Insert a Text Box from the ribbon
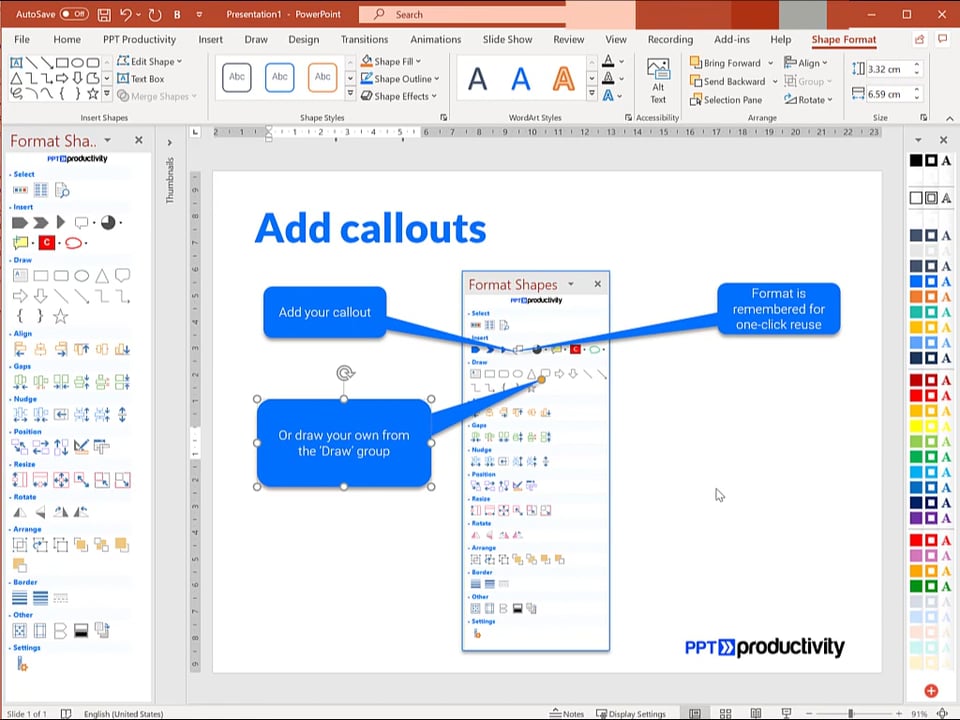 [x=140, y=79]
